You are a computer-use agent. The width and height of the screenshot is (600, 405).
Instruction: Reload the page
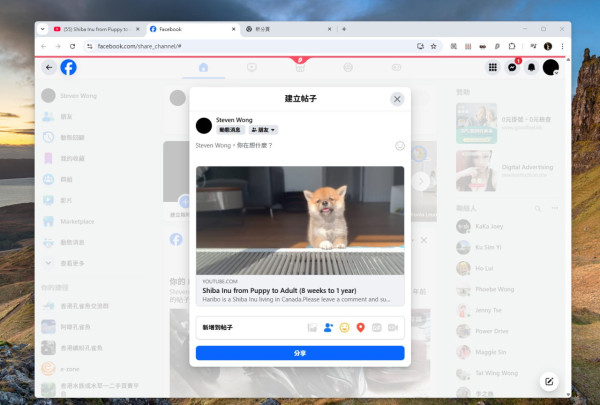pos(72,46)
